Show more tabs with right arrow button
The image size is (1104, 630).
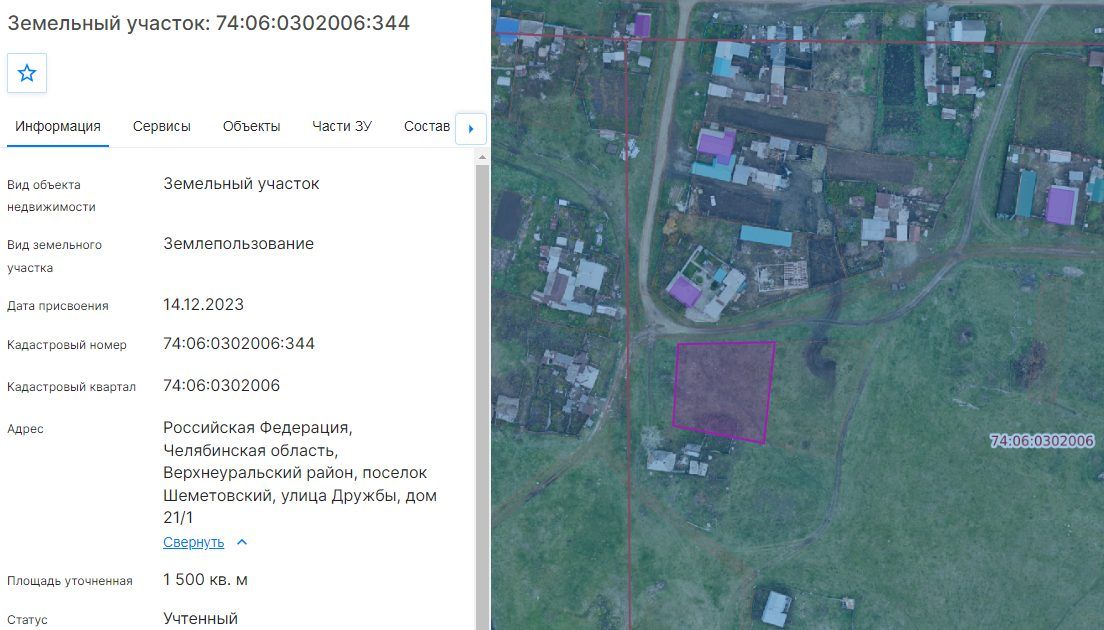pyautogui.click(x=471, y=129)
